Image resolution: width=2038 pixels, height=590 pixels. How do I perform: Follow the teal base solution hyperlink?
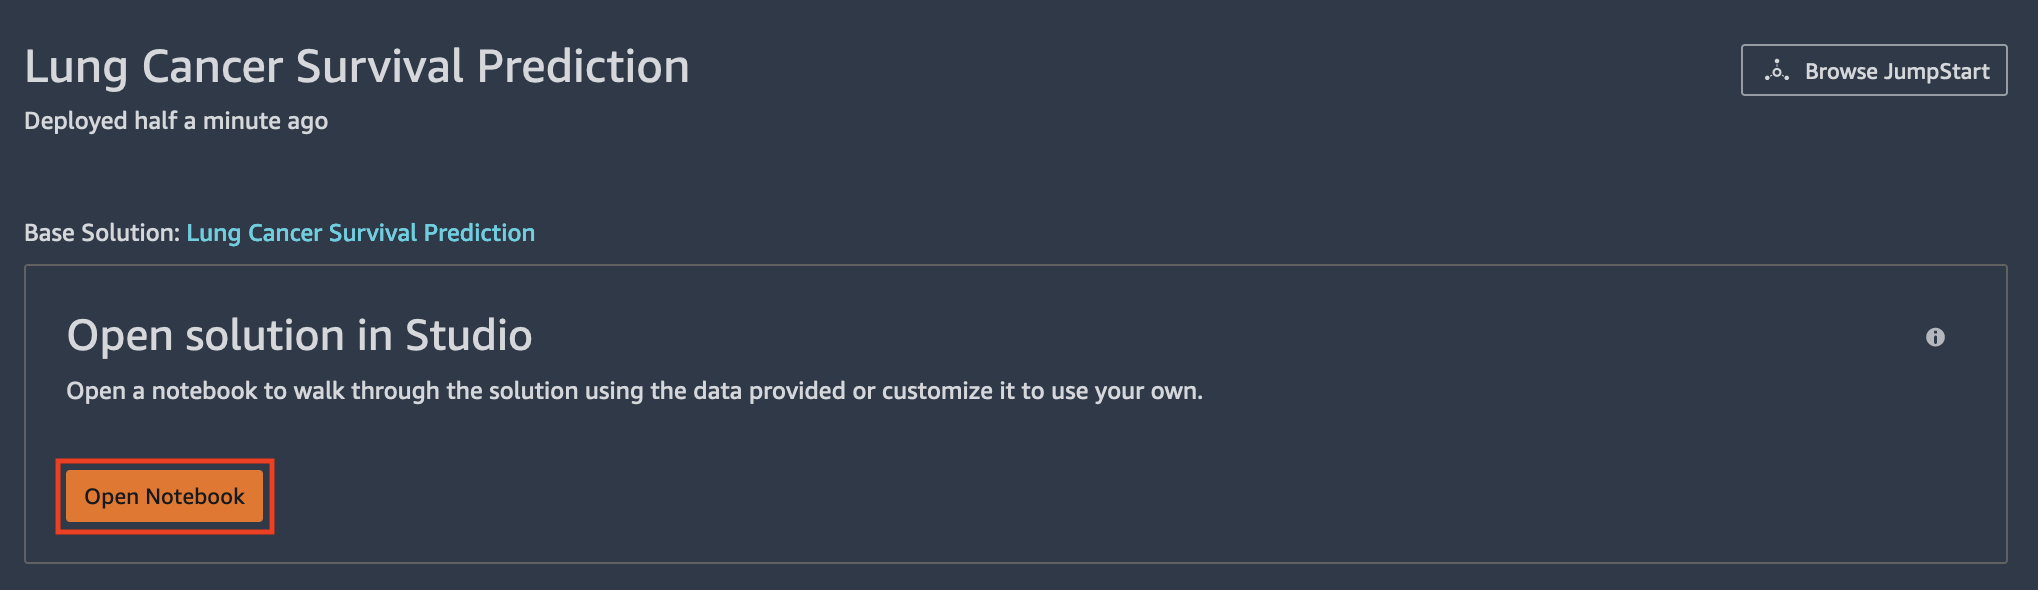[361, 233]
